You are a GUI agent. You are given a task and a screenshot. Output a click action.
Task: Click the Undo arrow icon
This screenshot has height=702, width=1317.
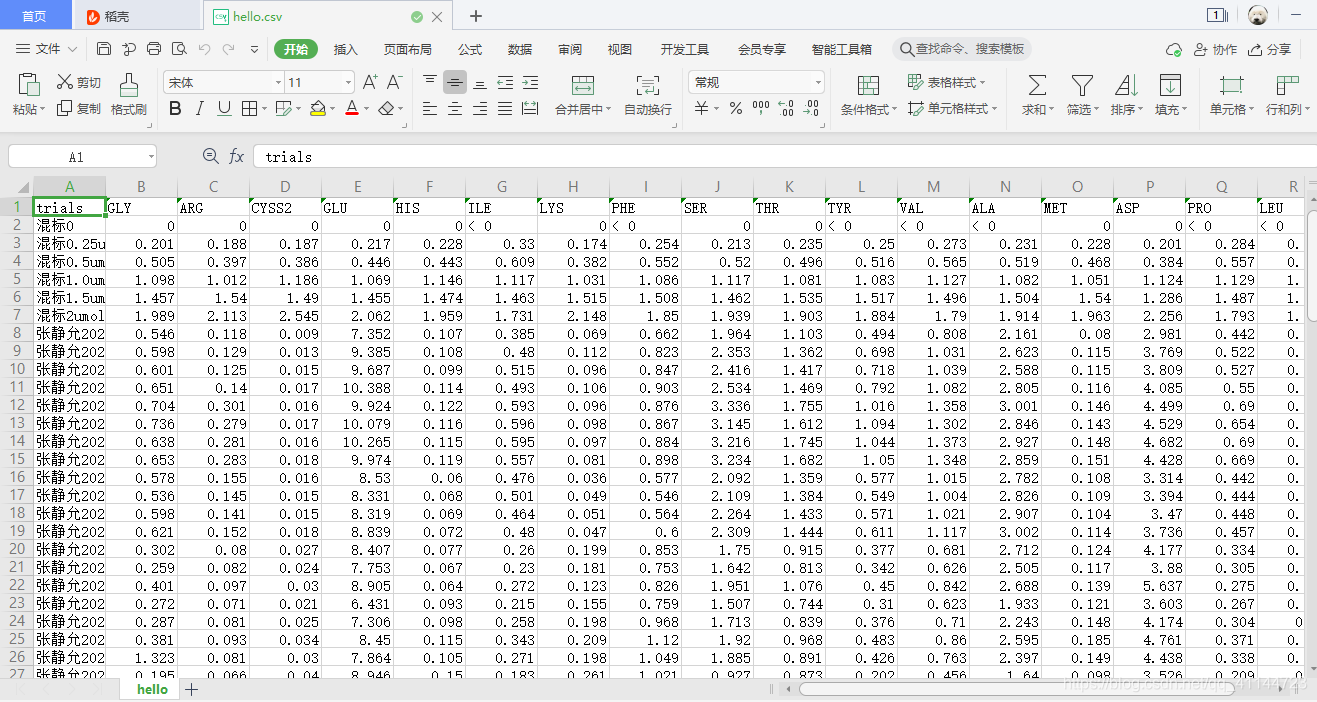(204, 49)
